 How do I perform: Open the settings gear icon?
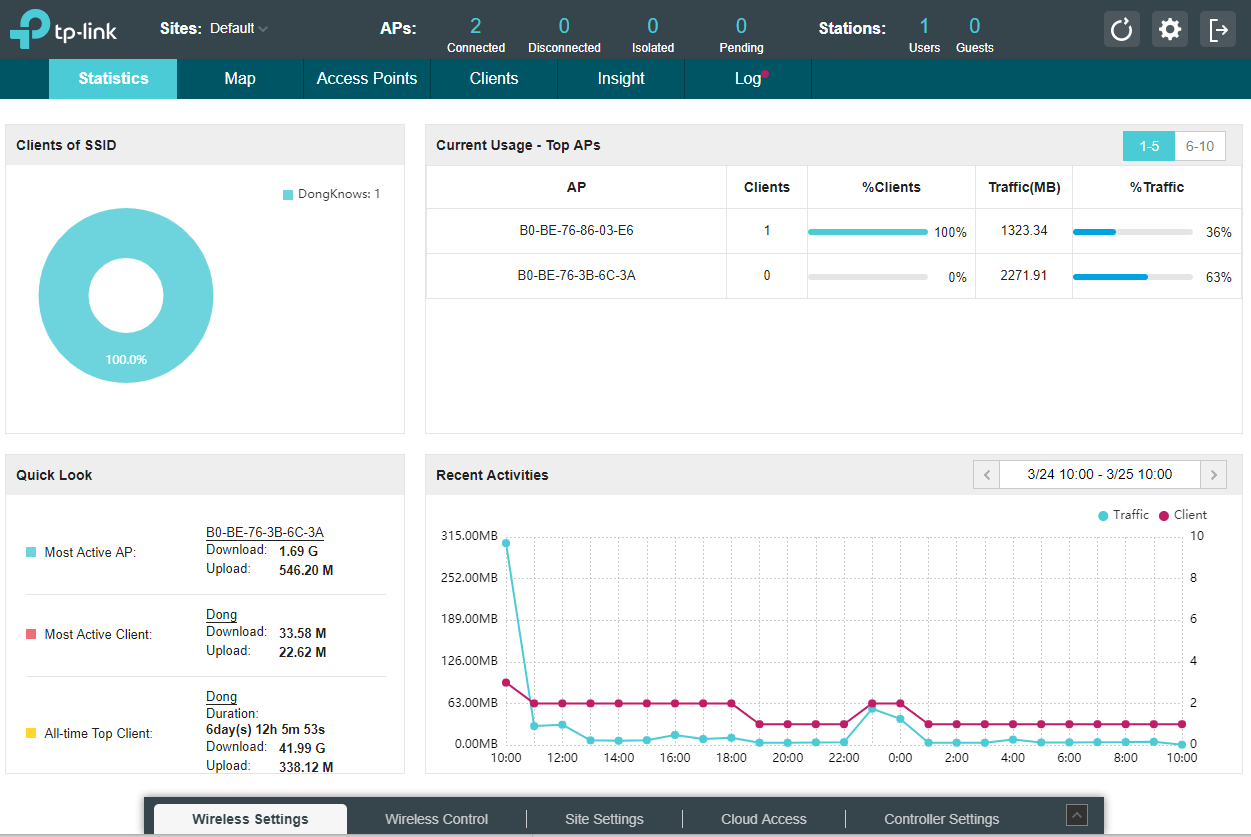tap(1170, 30)
